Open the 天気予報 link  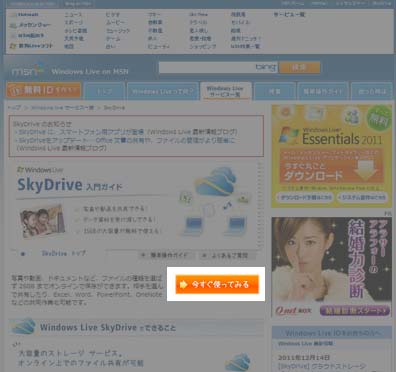(x=74, y=38)
